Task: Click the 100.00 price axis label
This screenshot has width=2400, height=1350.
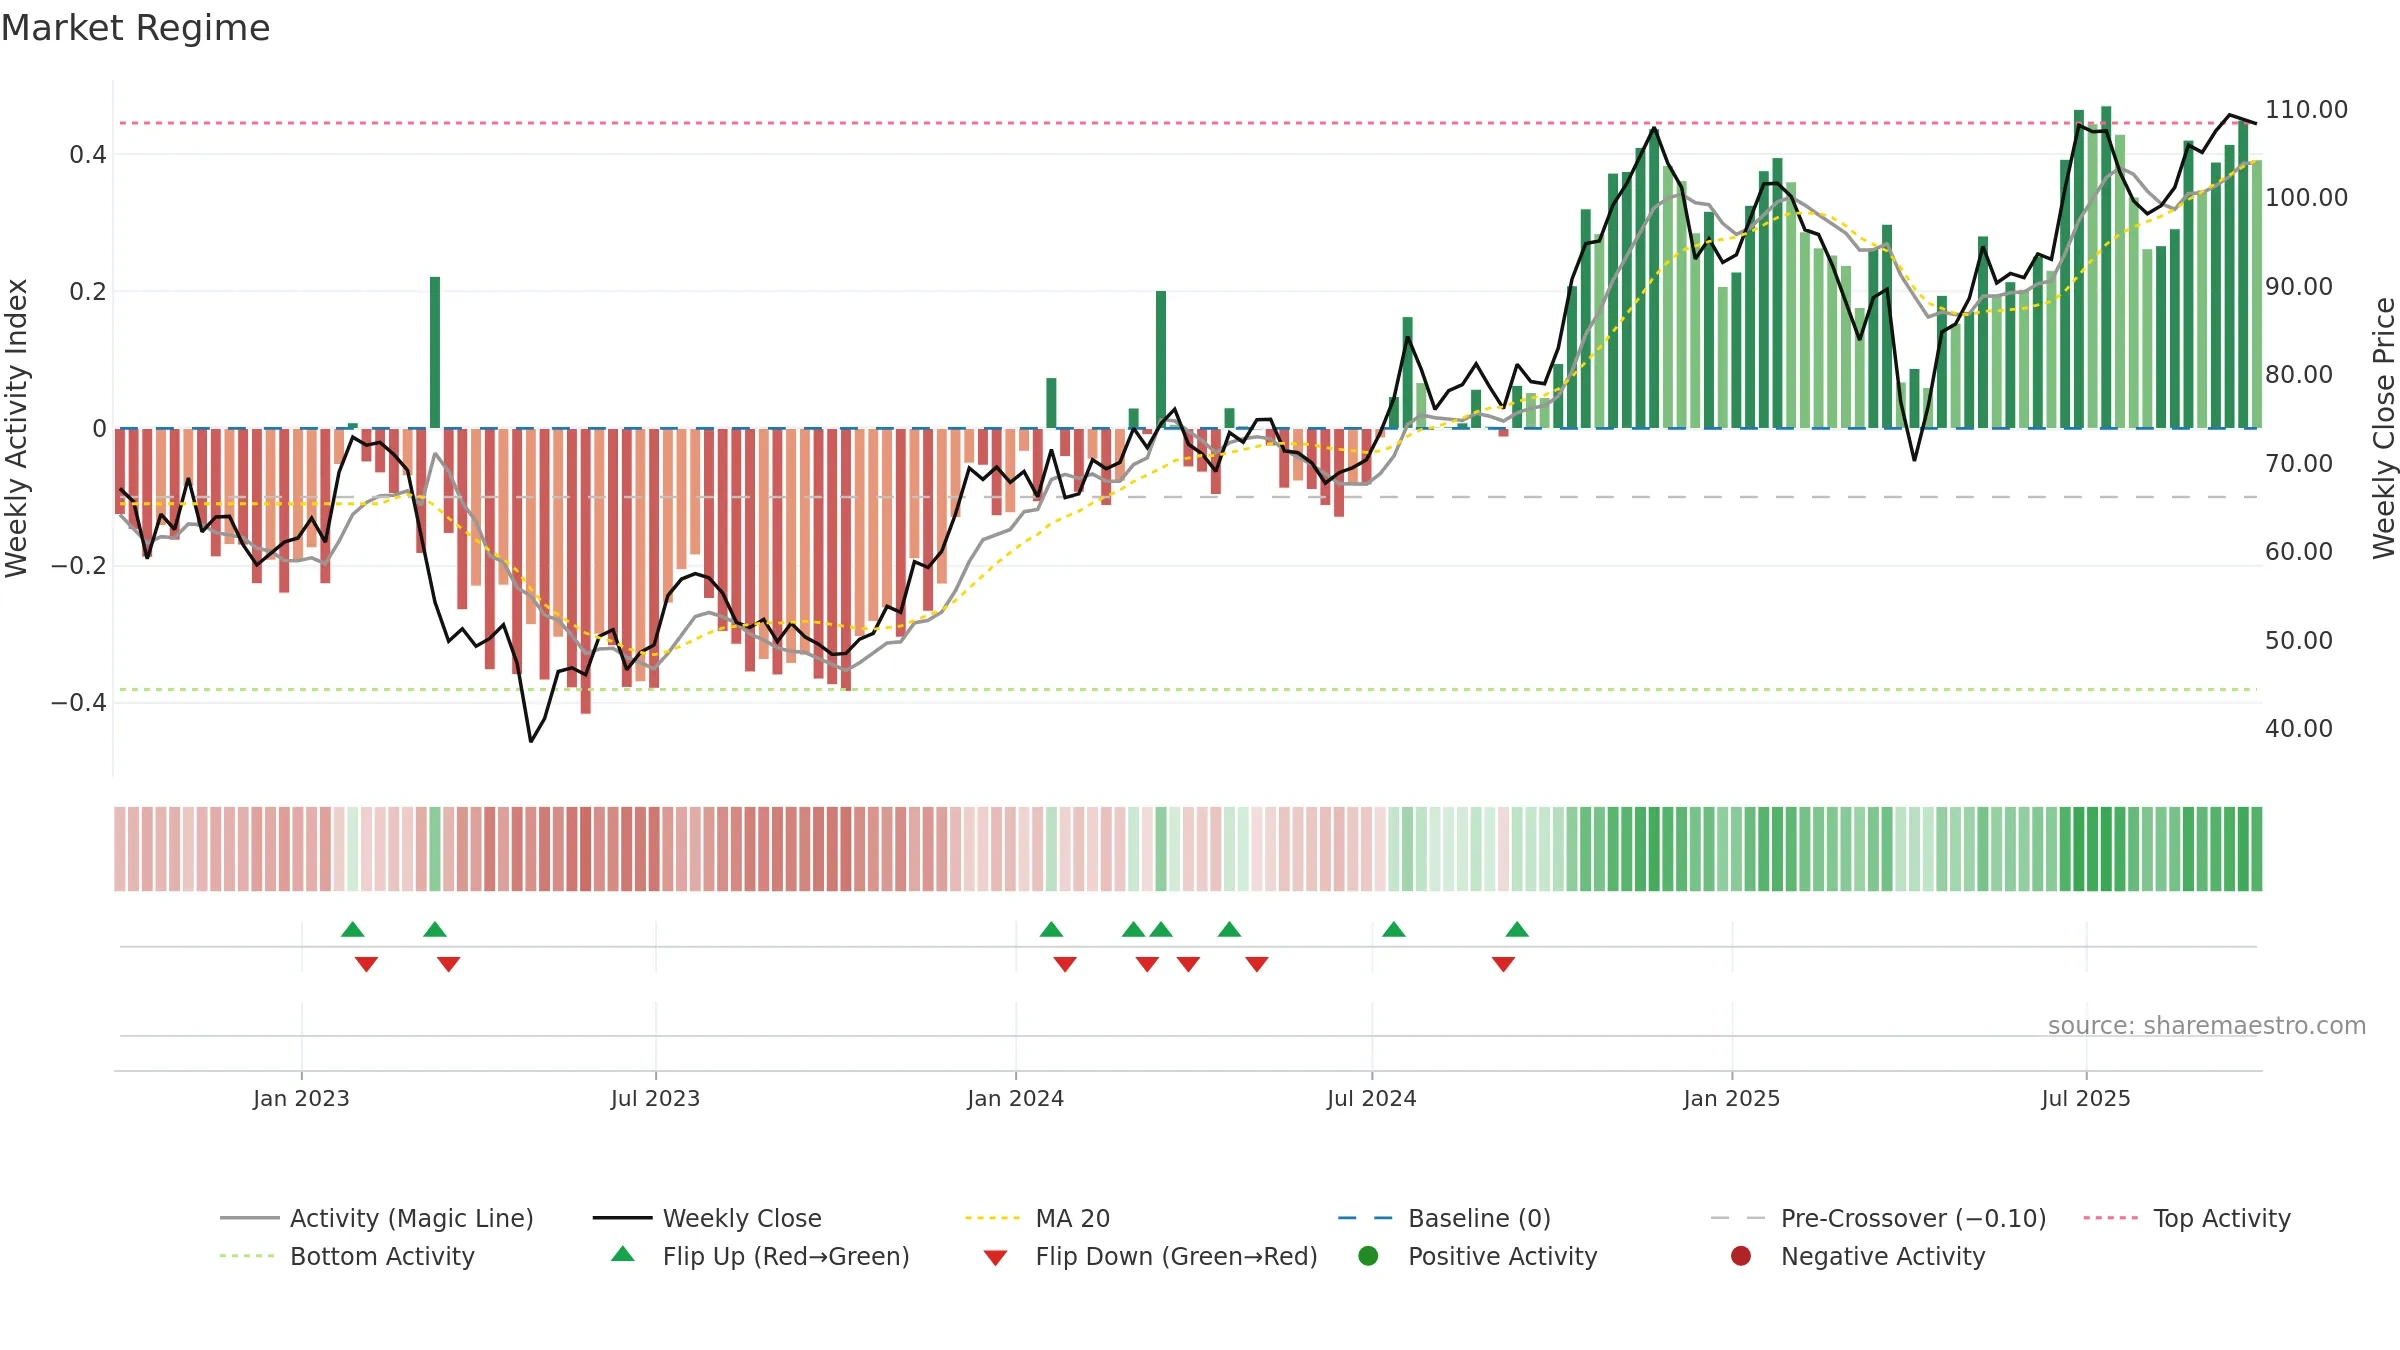Action: coord(2306,198)
